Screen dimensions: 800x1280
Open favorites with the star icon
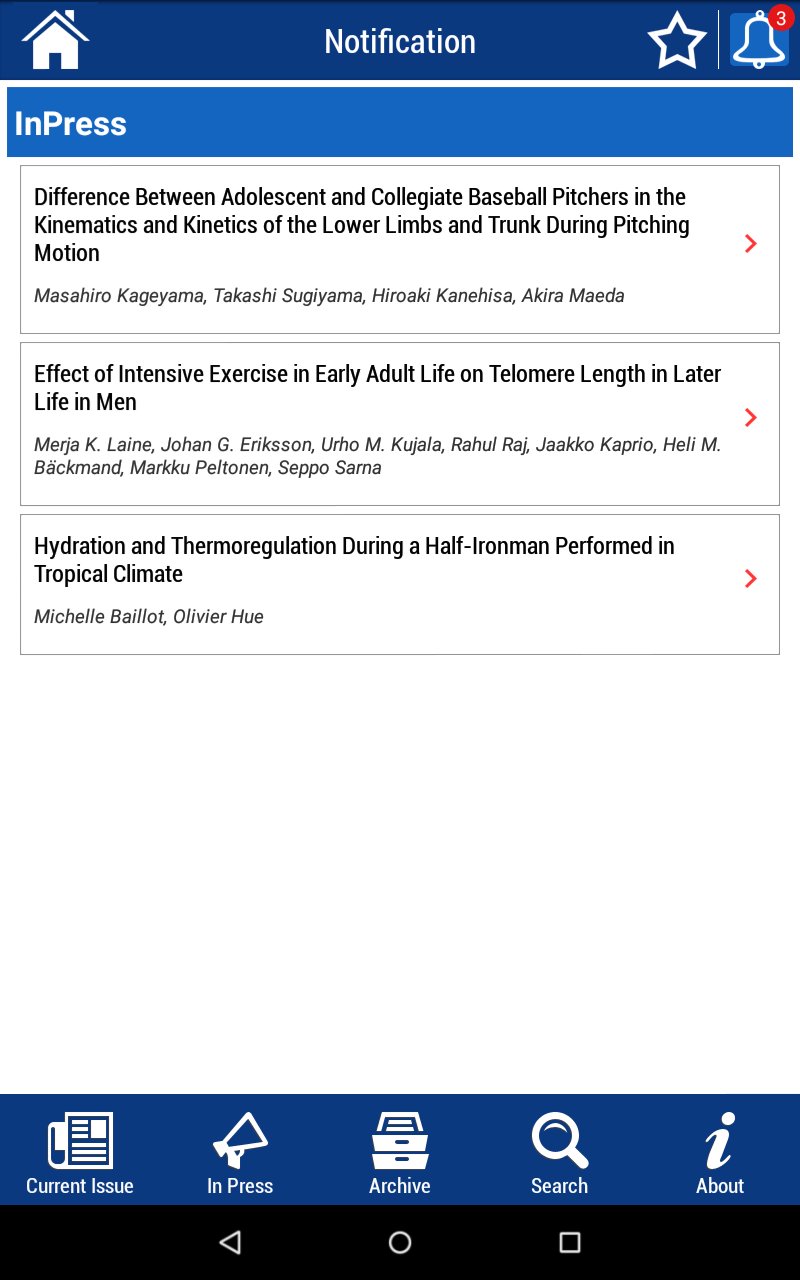[677, 40]
